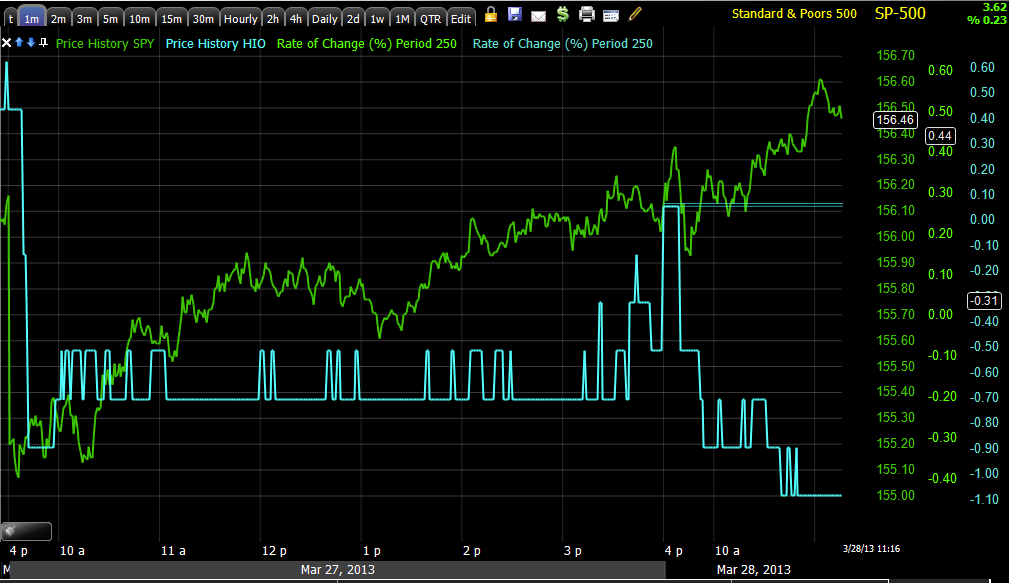Pin the panel with pushpin icon
The width and height of the screenshot is (1009, 583).
click(x=43, y=42)
